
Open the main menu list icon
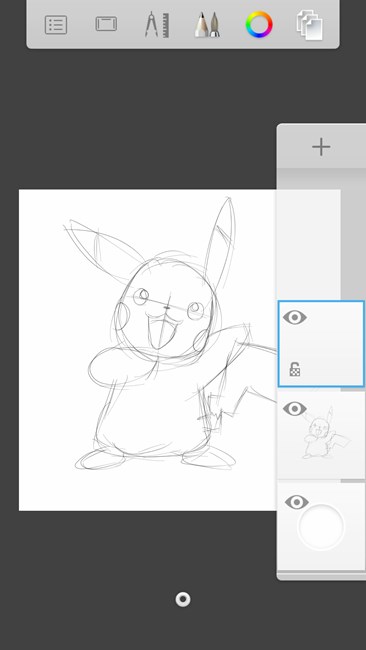click(56, 24)
